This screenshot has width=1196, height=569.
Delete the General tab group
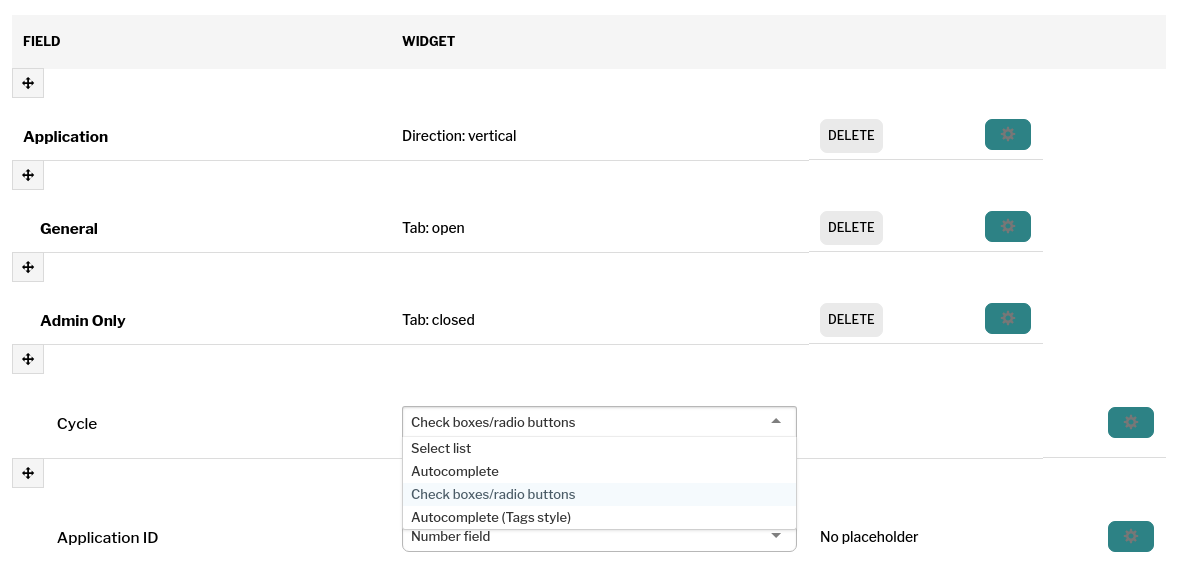click(851, 228)
